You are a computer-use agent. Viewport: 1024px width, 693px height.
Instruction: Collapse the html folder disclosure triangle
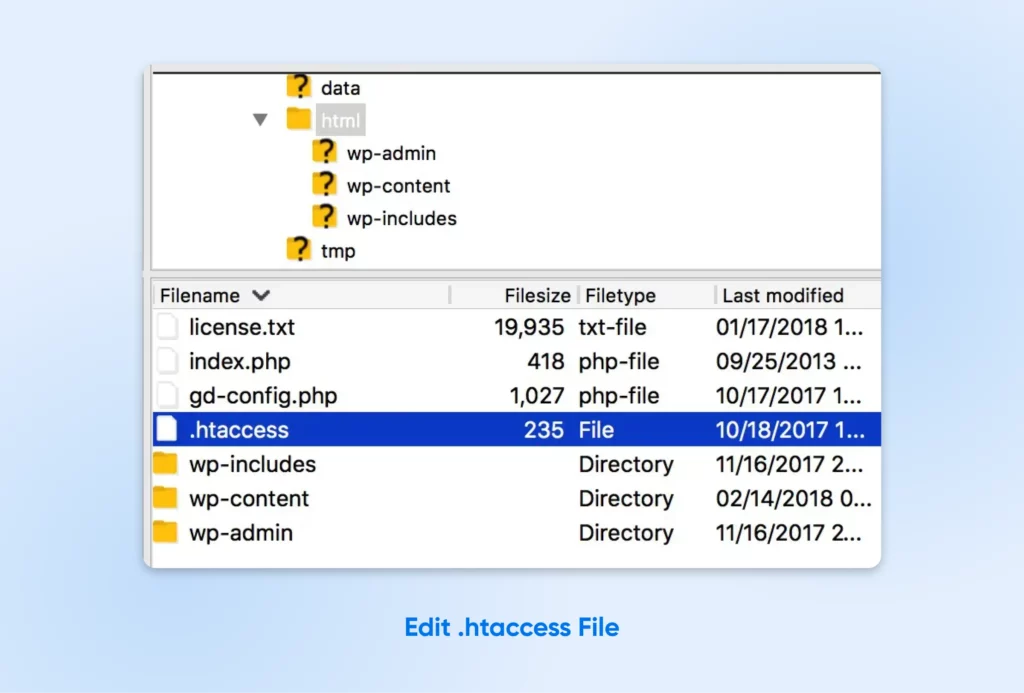coord(260,120)
